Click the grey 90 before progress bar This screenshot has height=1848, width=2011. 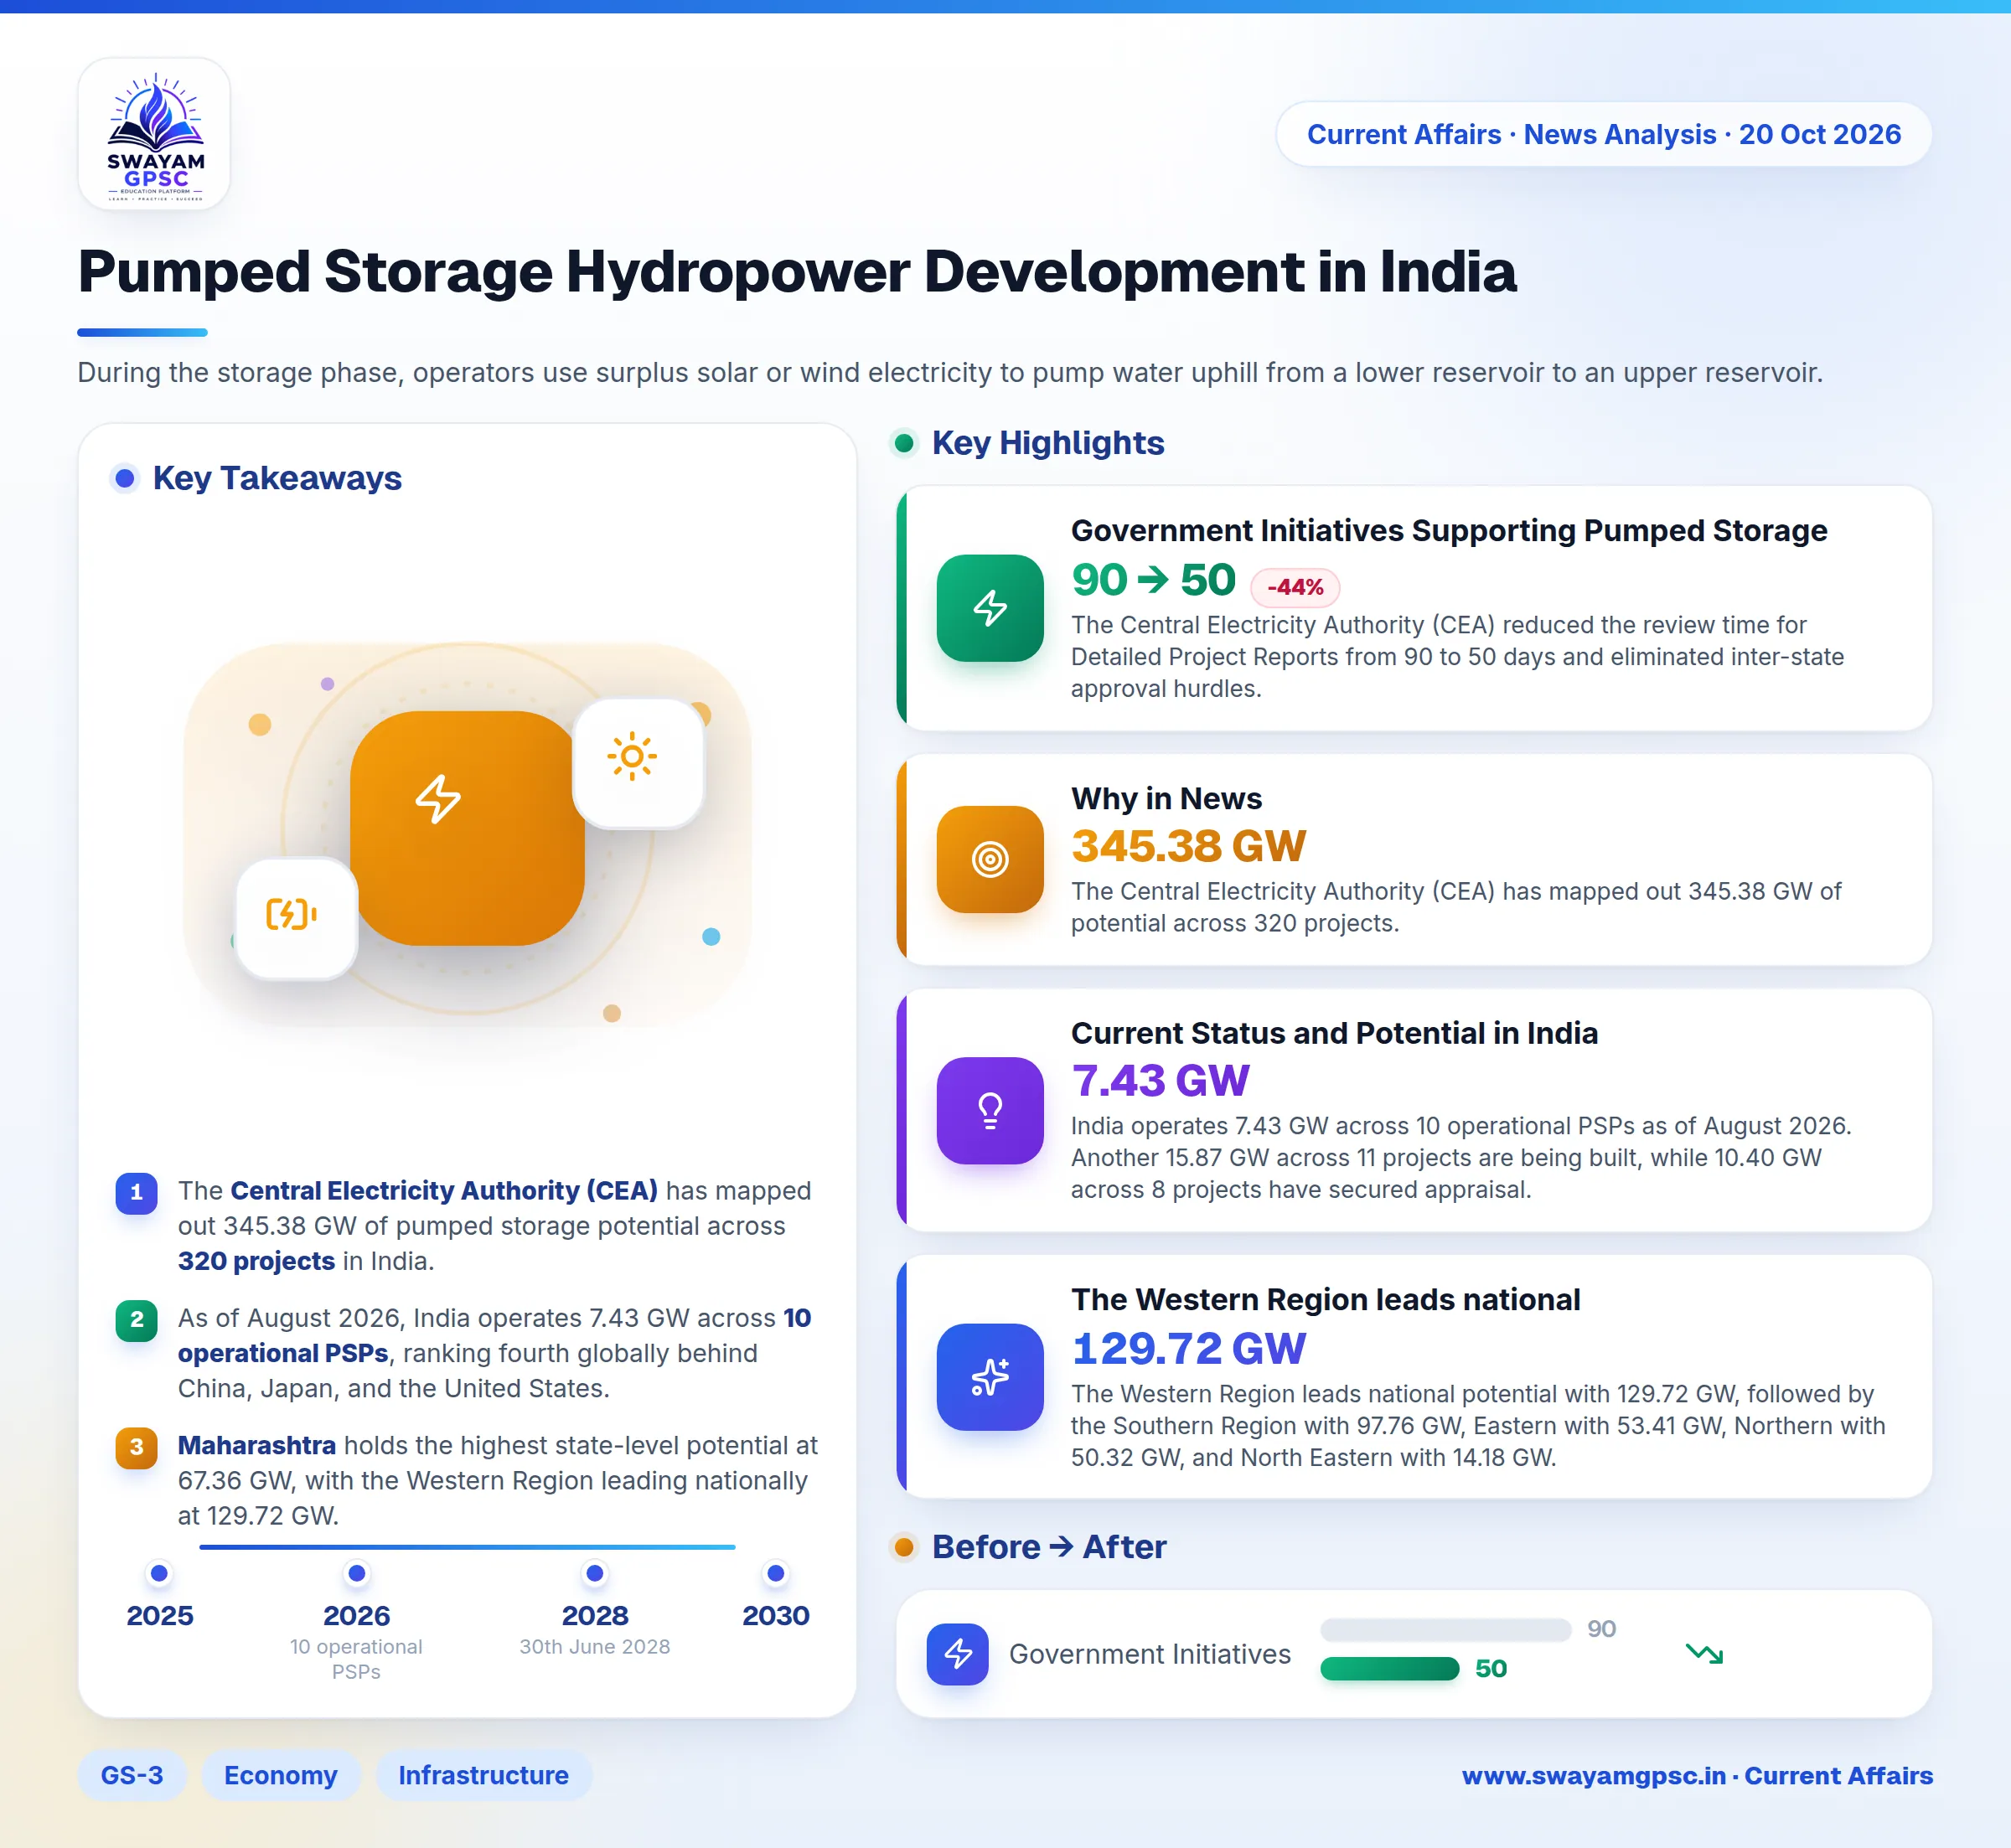tap(1446, 1630)
